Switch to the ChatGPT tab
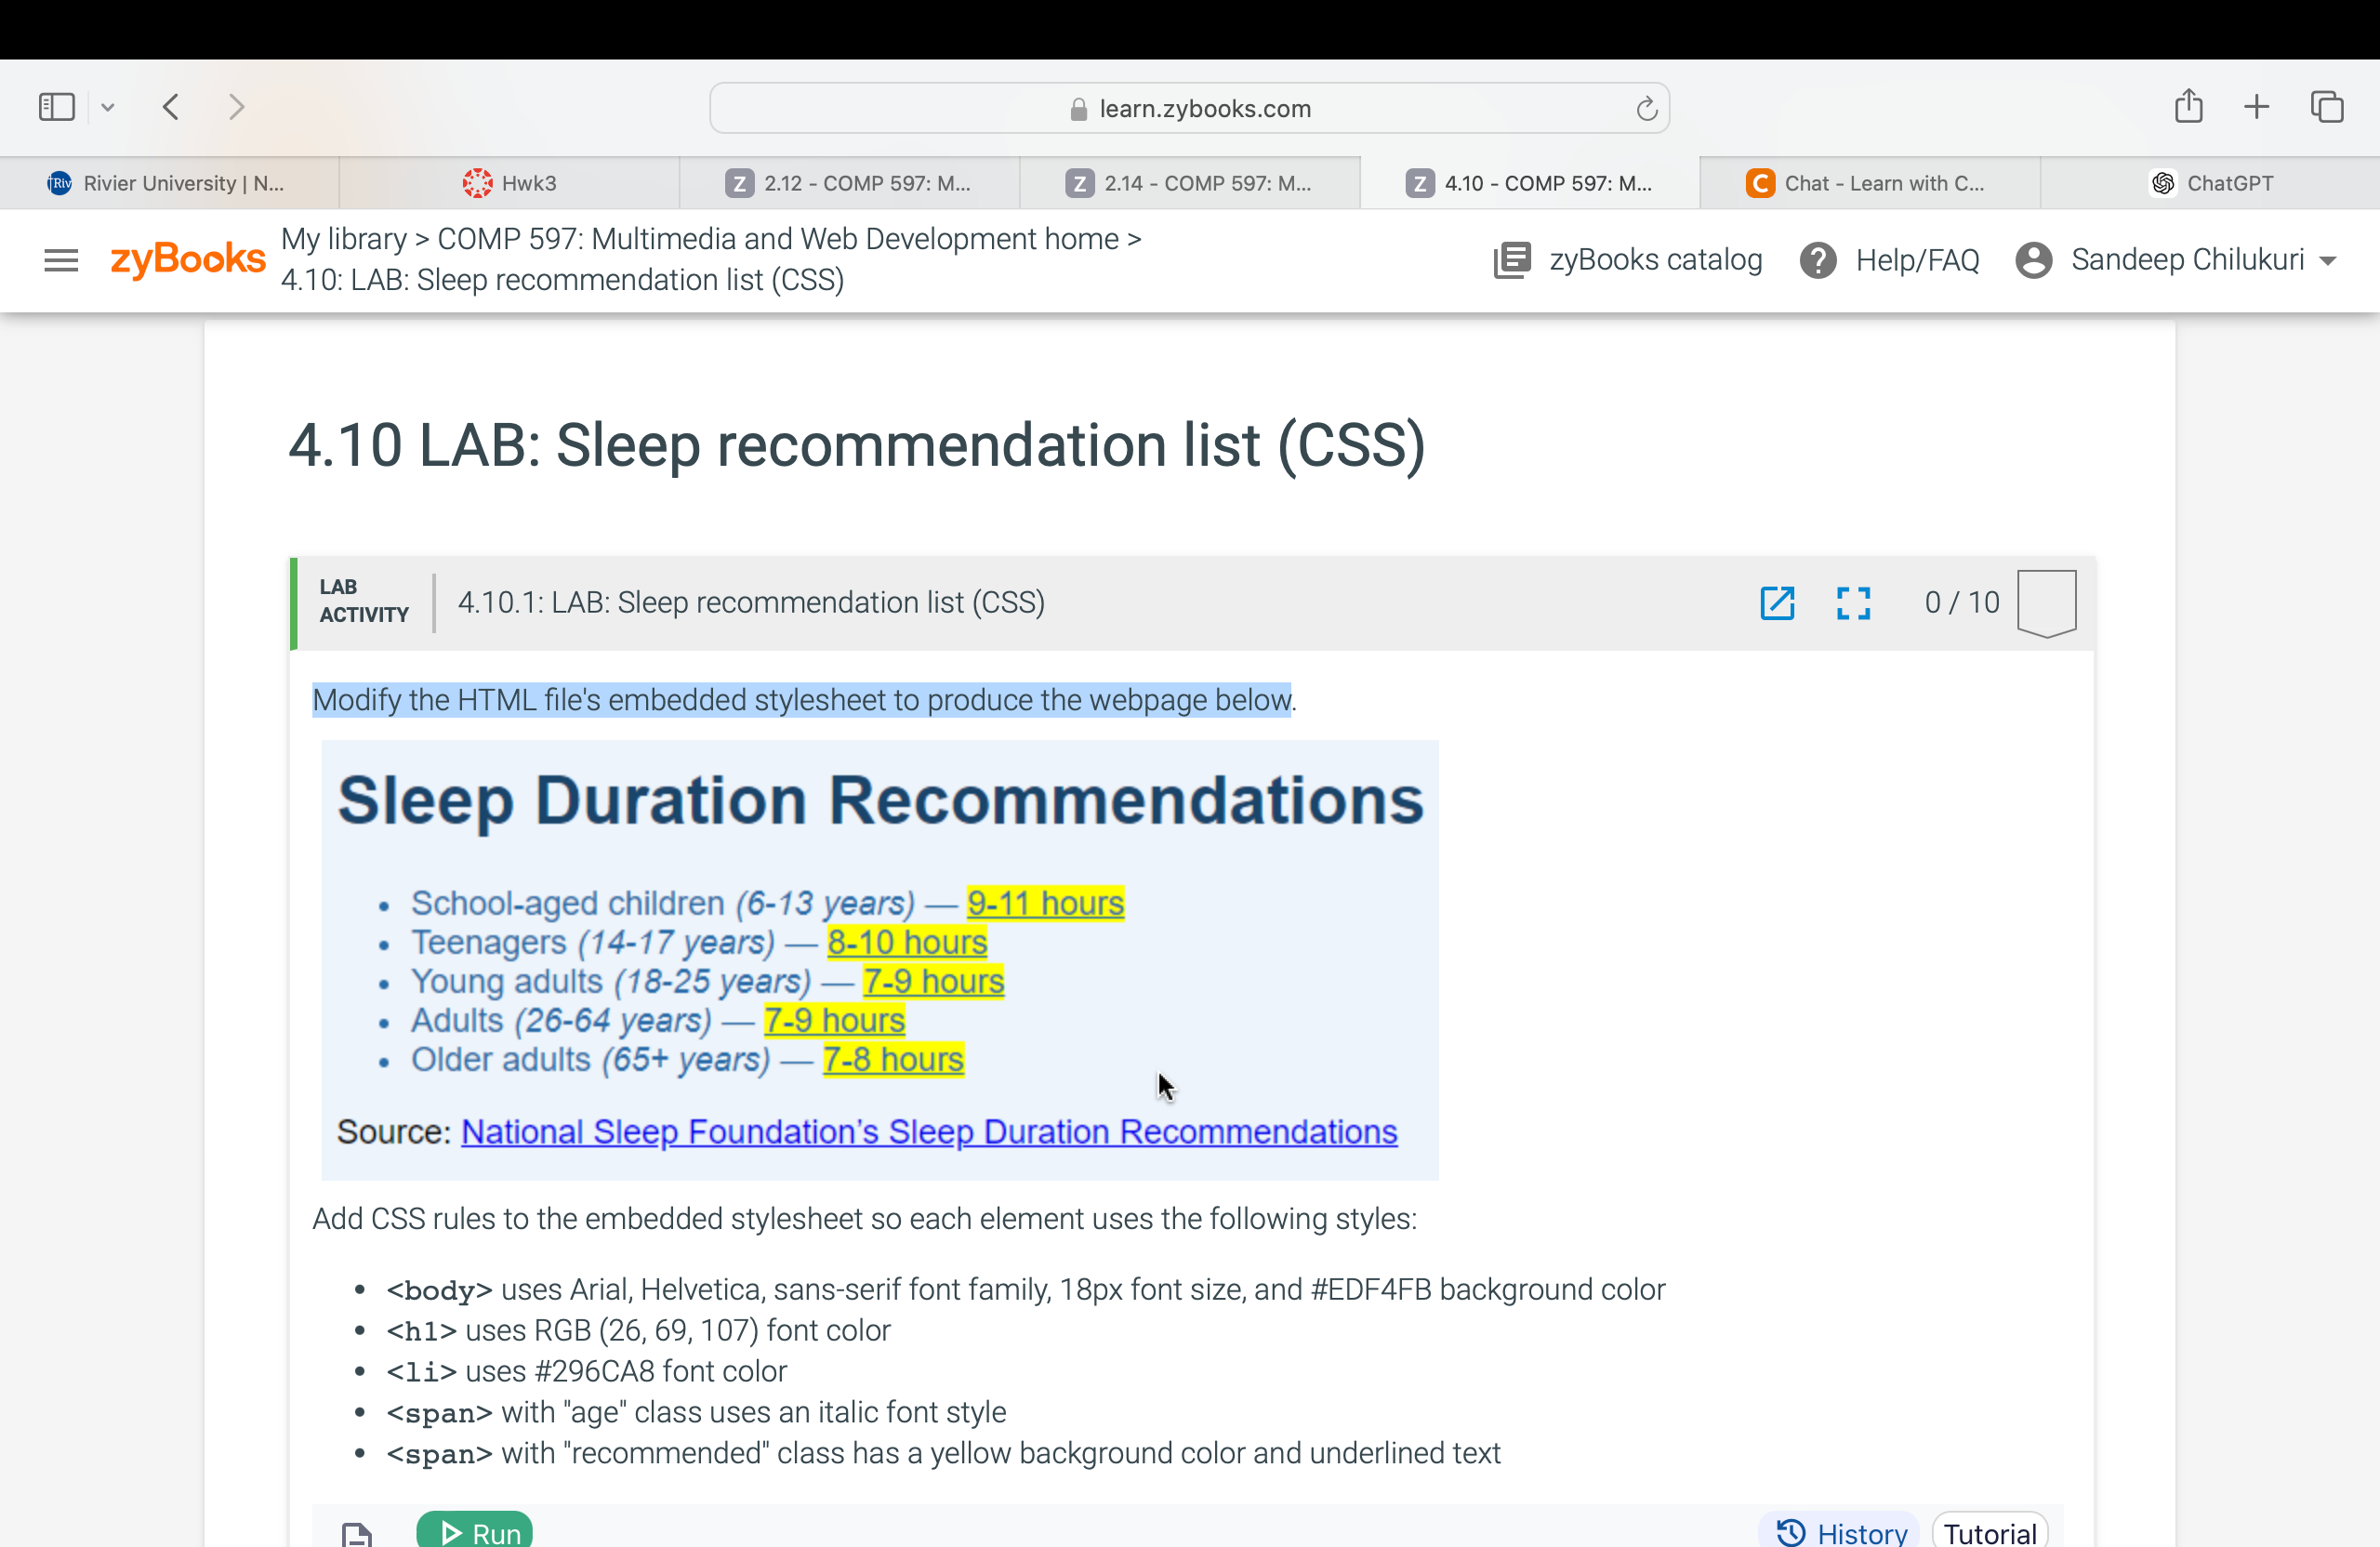Image resolution: width=2380 pixels, height=1547 pixels. pyautogui.click(x=2211, y=183)
